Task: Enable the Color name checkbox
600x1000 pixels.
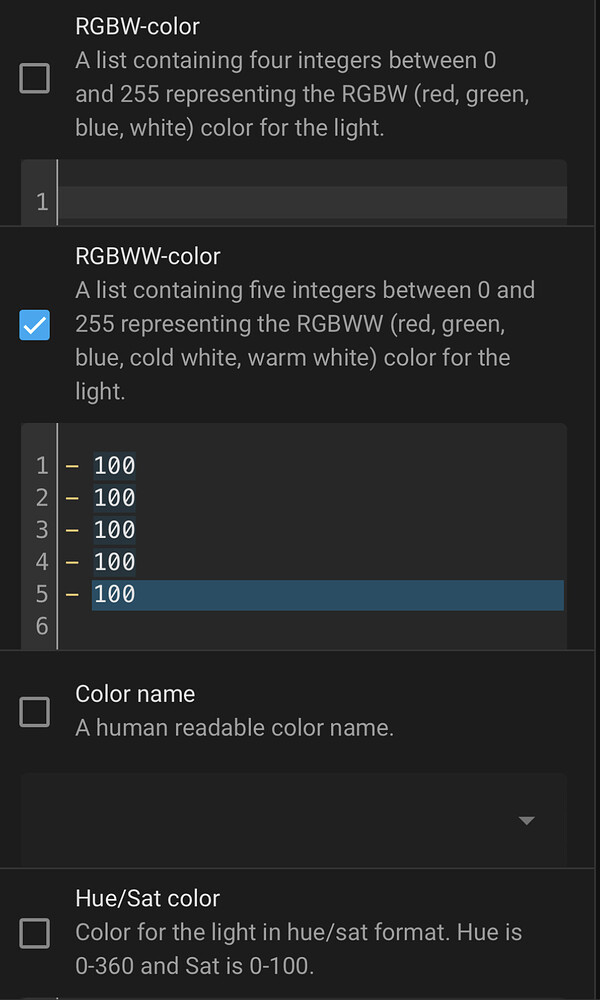Action: [33, 711]
